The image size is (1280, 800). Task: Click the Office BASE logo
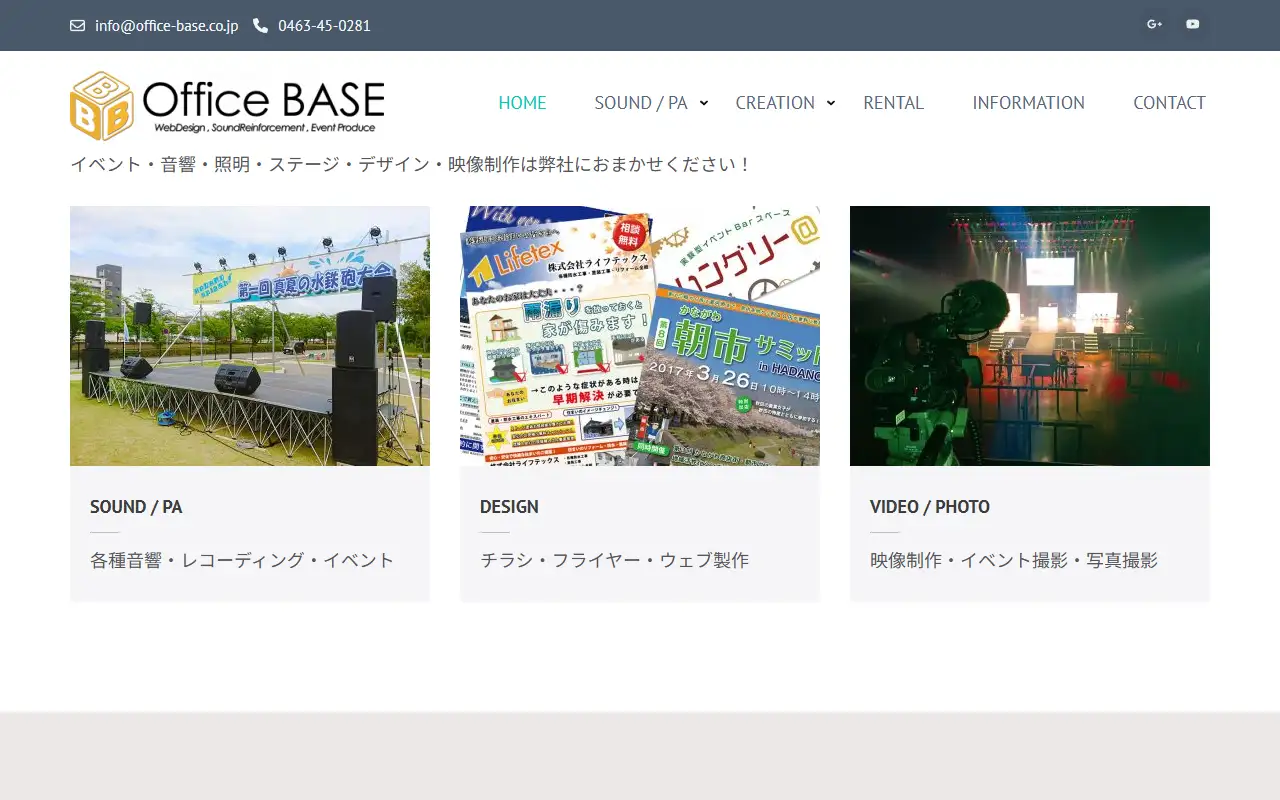point(227,105)
